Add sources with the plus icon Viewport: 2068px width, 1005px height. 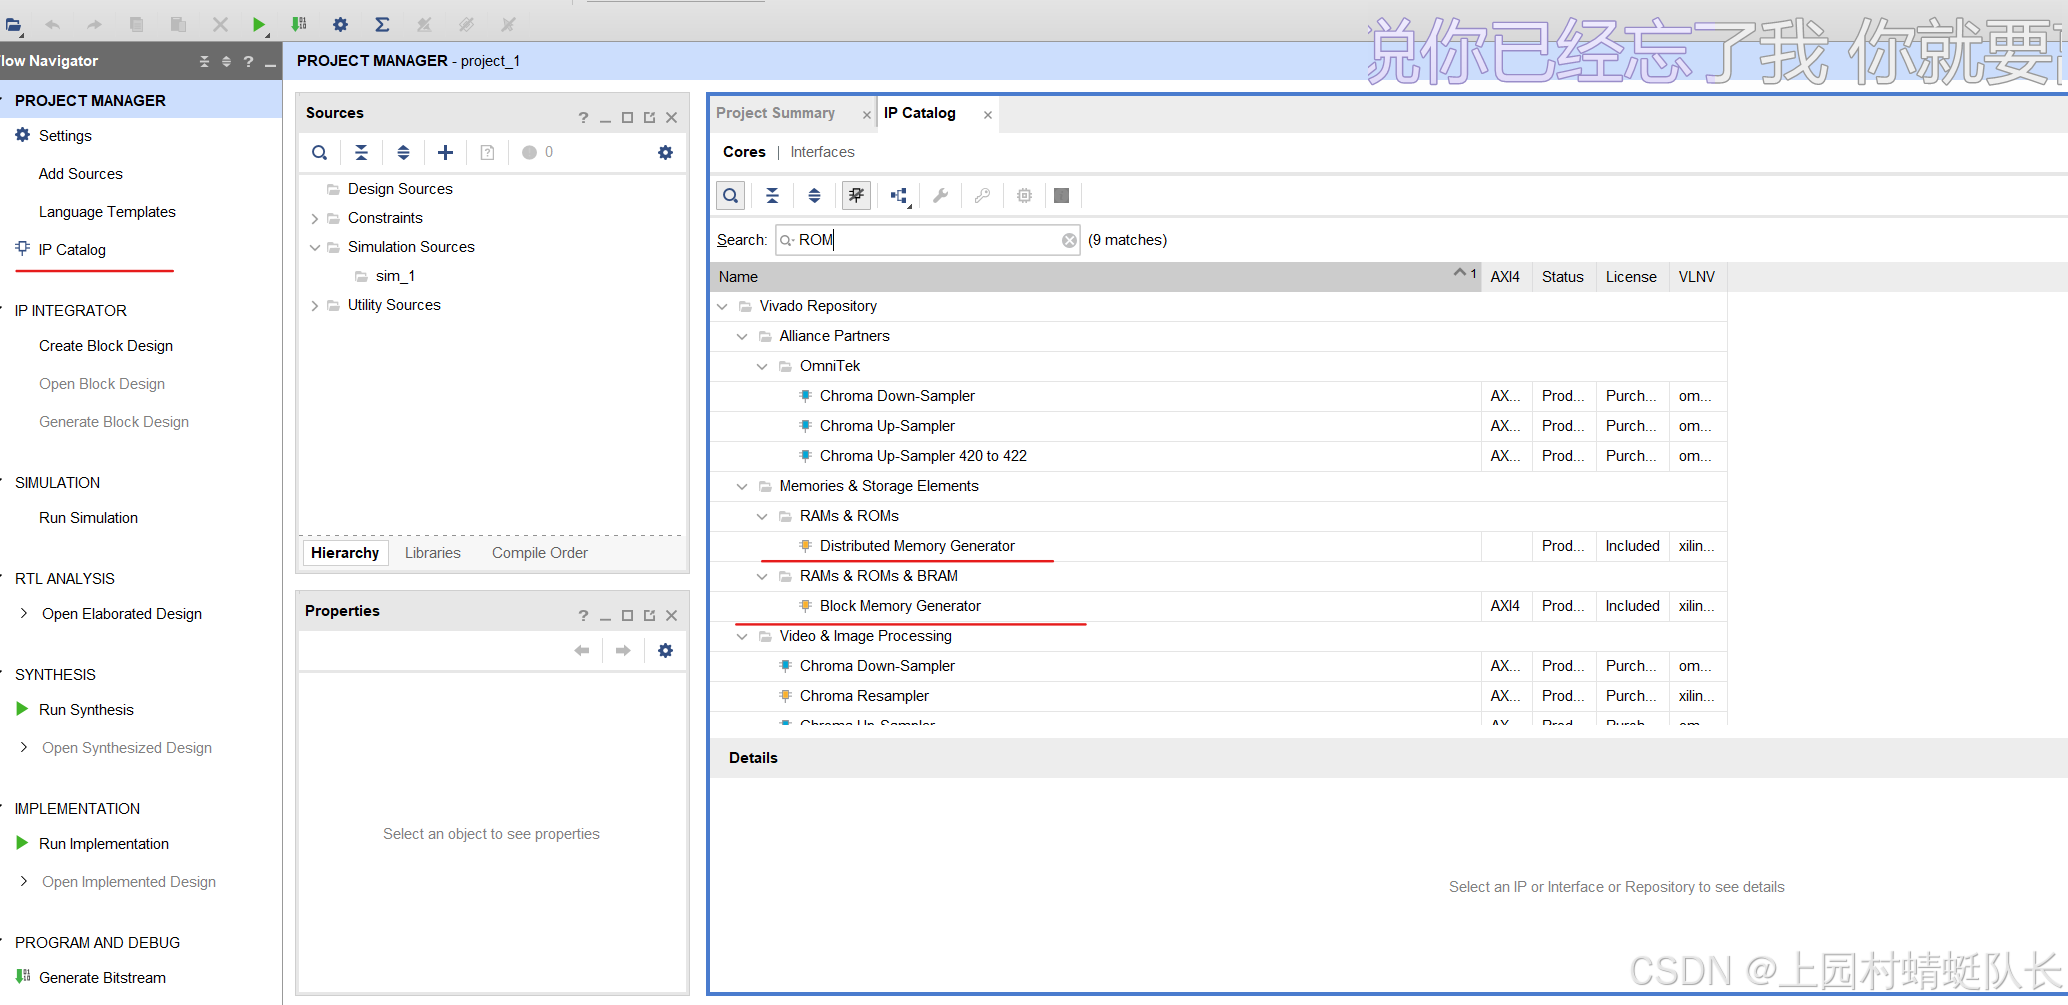click(x=445, y=153)
